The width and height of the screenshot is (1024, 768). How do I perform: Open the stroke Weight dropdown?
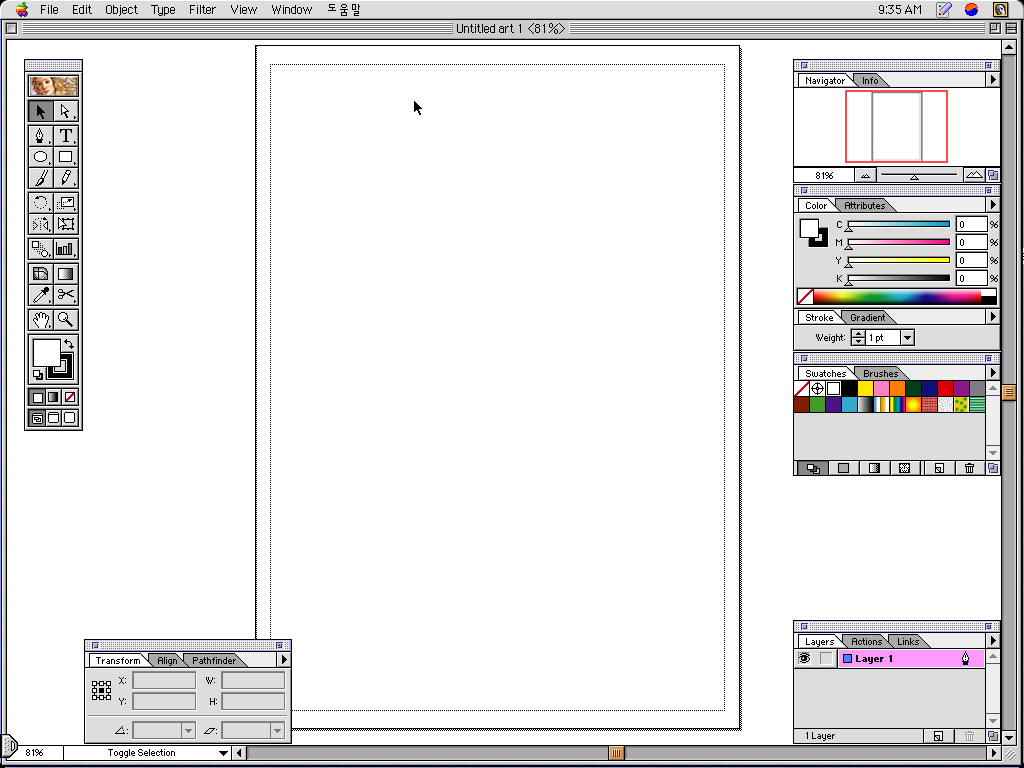[907, 338]
